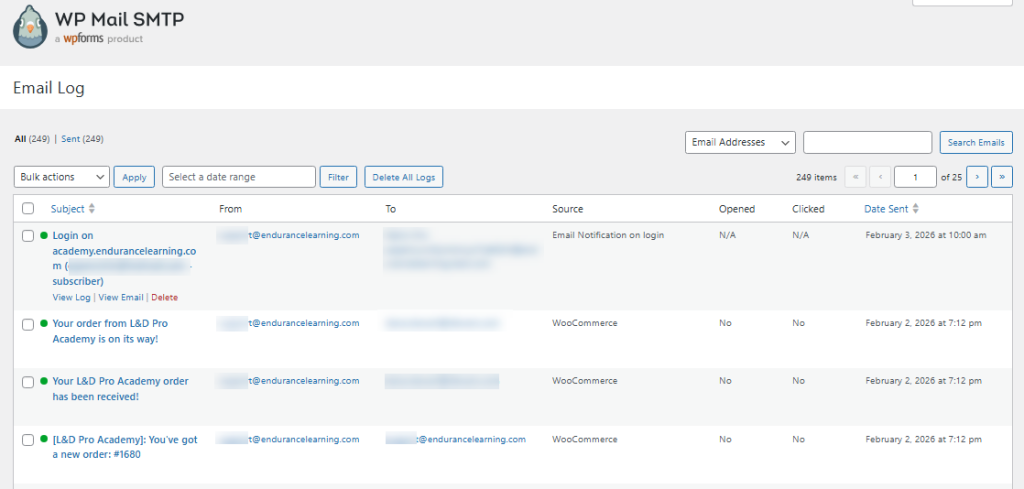Check the Login on academy email row
The height and width of the screenshot is (489, 1024).
[28, 236]
